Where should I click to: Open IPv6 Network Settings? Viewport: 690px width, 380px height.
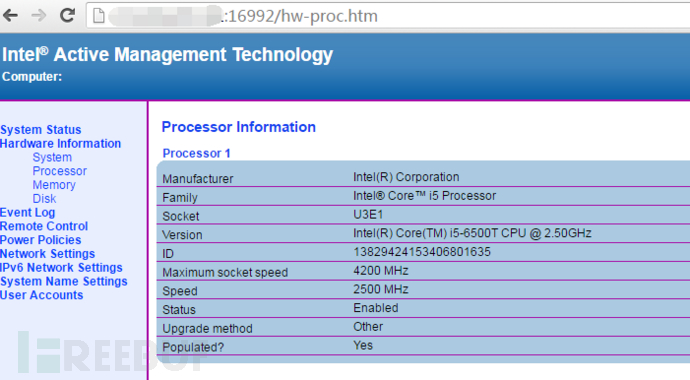61,267
